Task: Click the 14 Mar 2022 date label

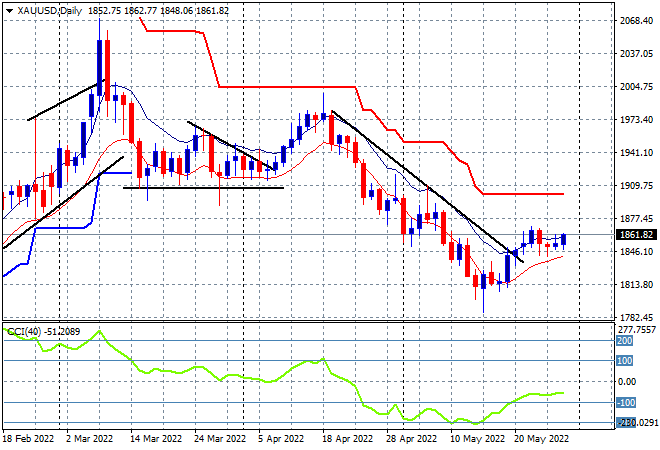Action: (x=157, y=439)
